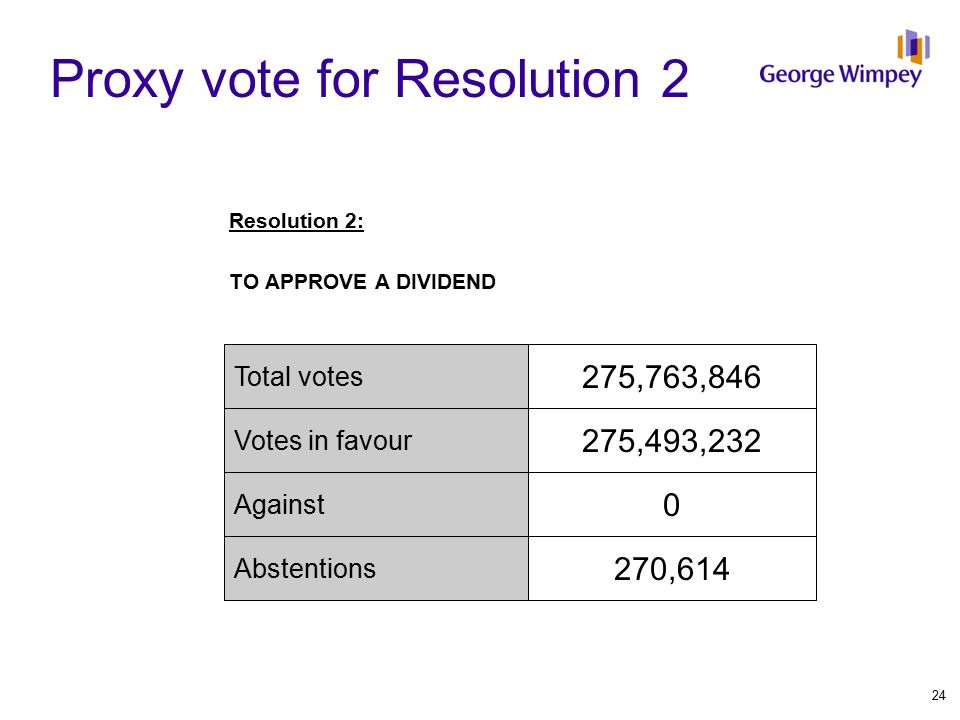This screenshot has width=960, height=720.
Task: Select the slide title Proxy vote for Resolution 2
Action: 370,79
